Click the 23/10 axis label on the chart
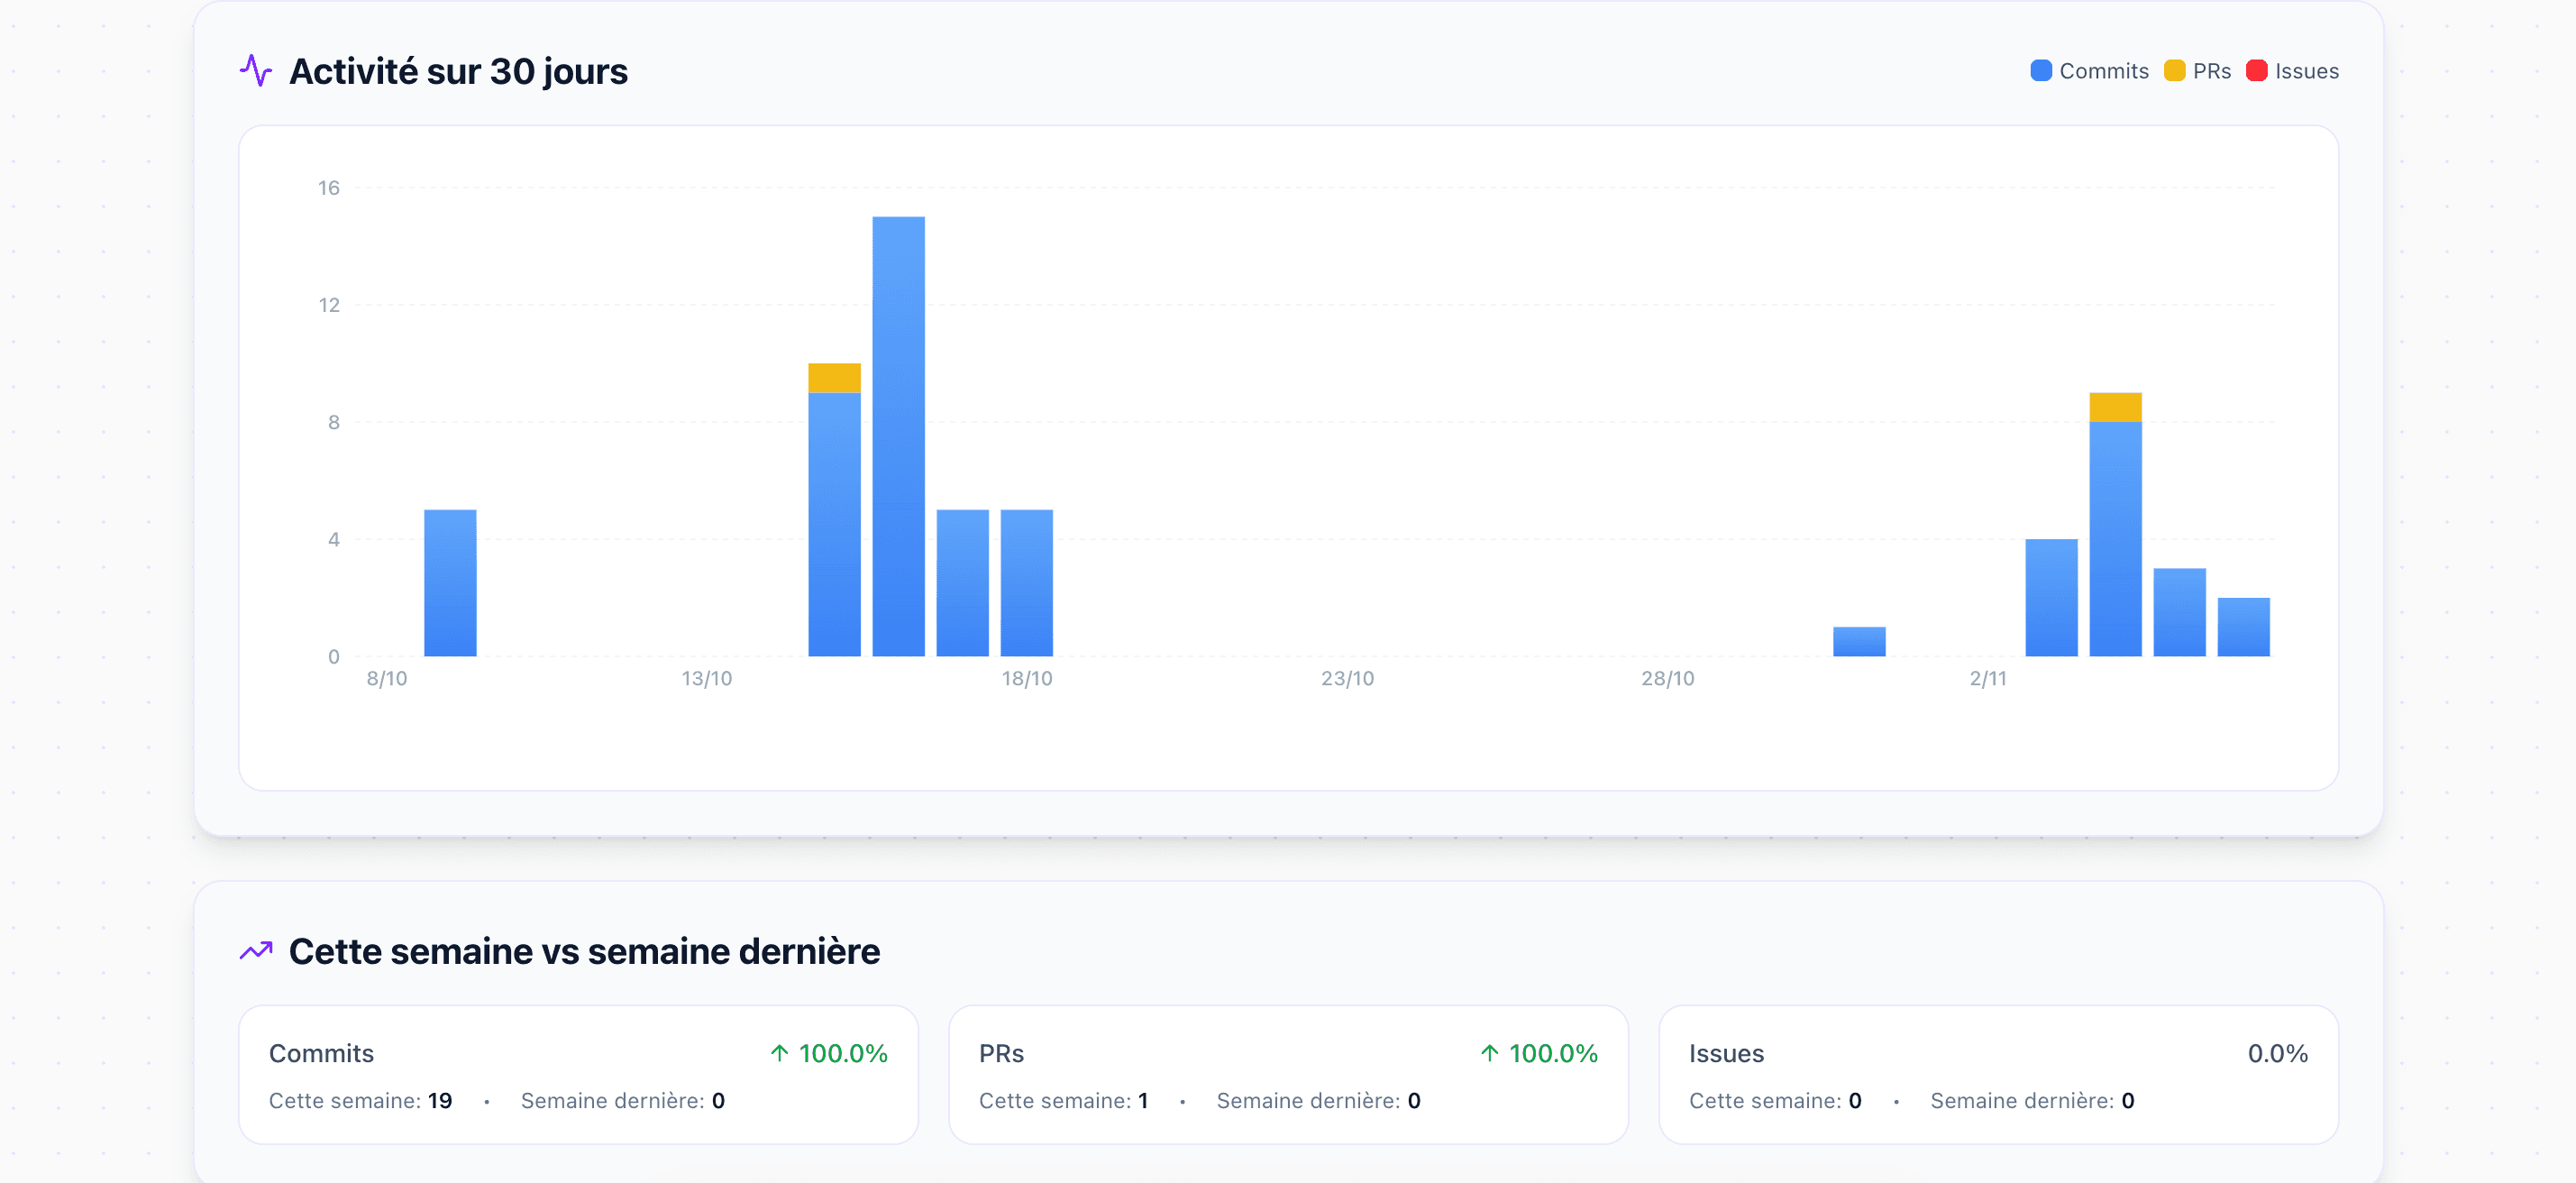This screenshot has height=1183, width=2576. pos(1347,678)
